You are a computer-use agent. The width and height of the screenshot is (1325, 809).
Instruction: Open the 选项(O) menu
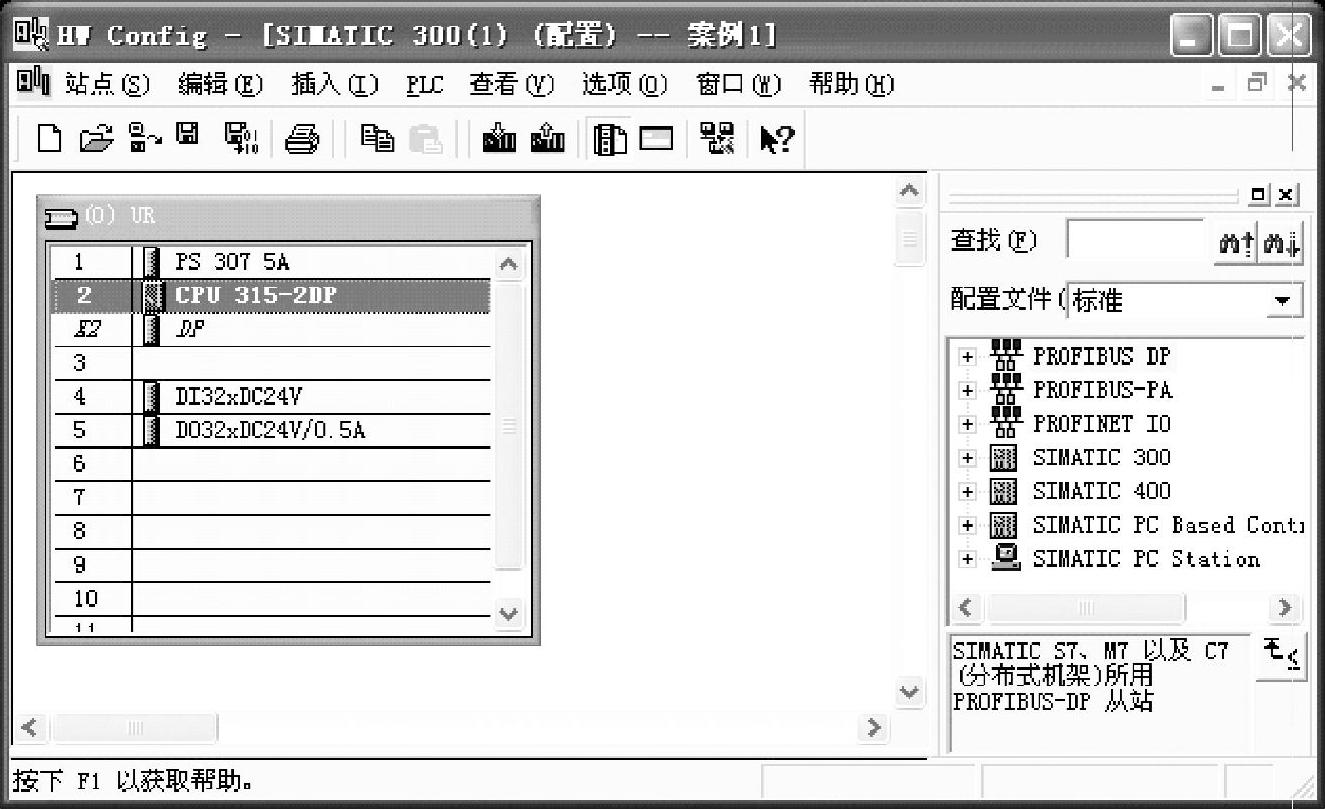click(x=625, y=85)
